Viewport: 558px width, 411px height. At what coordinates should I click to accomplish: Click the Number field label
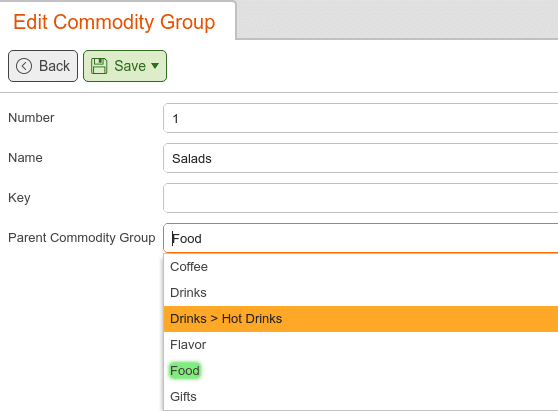[31, 118]
